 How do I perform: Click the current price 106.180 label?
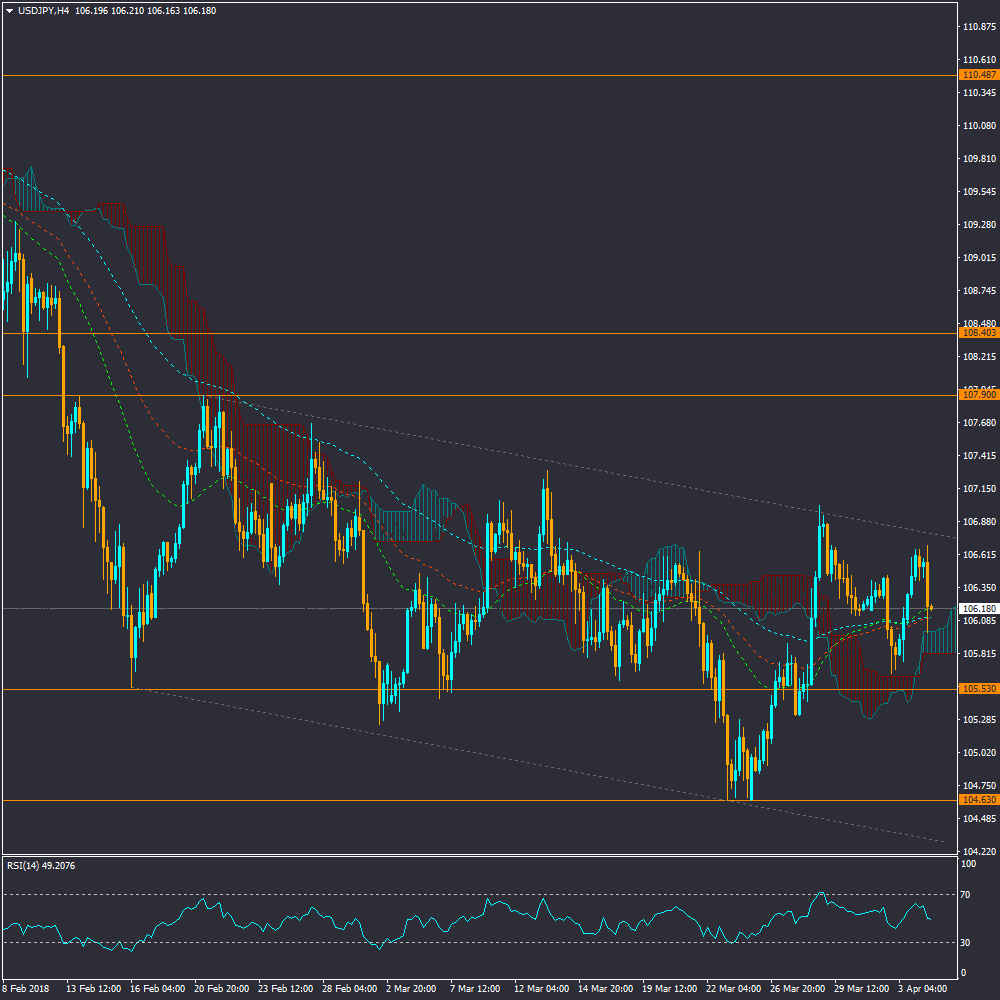click(x=977, y=608)
